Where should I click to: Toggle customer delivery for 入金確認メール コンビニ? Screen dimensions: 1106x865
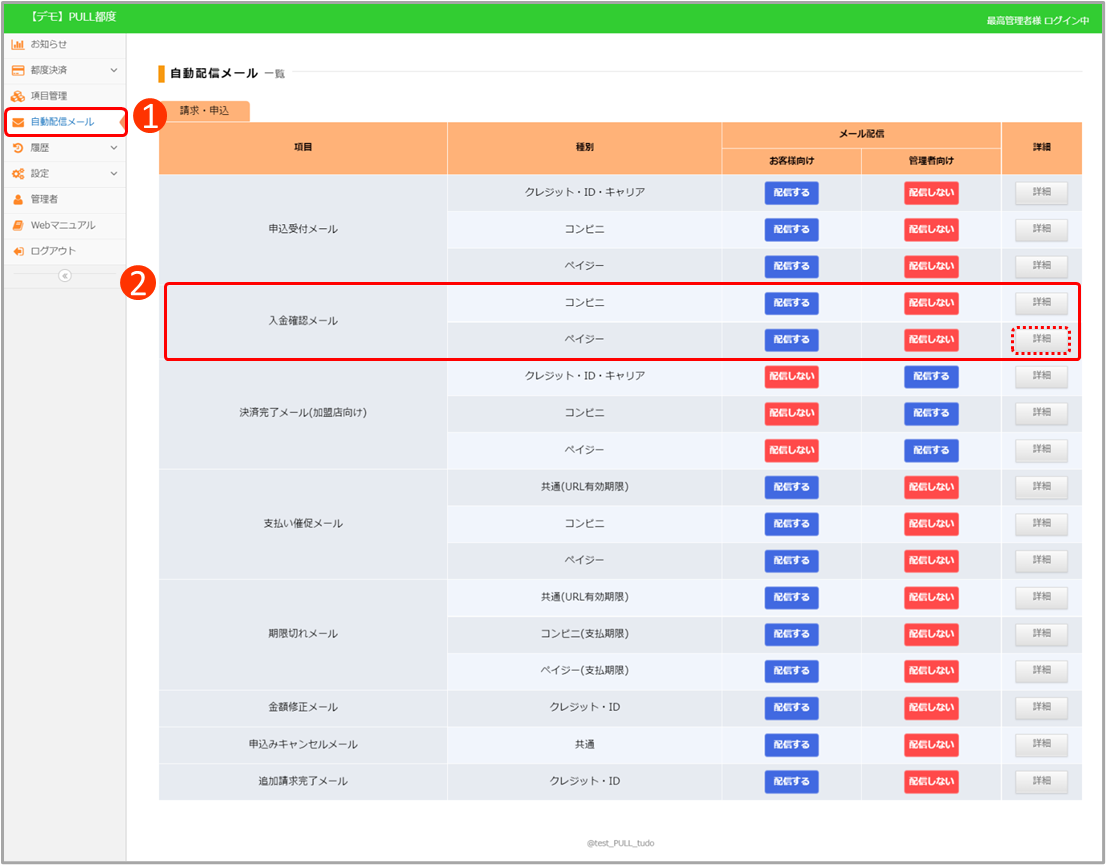coord(791,303)
